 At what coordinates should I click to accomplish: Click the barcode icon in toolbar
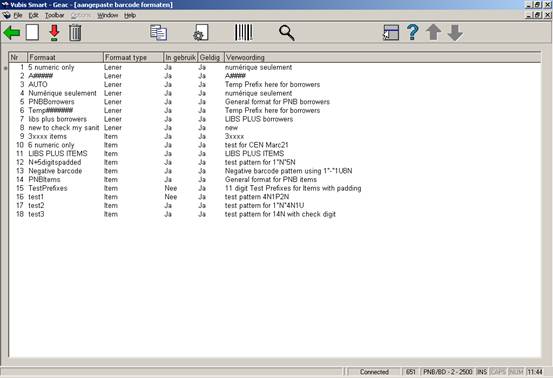244,33
